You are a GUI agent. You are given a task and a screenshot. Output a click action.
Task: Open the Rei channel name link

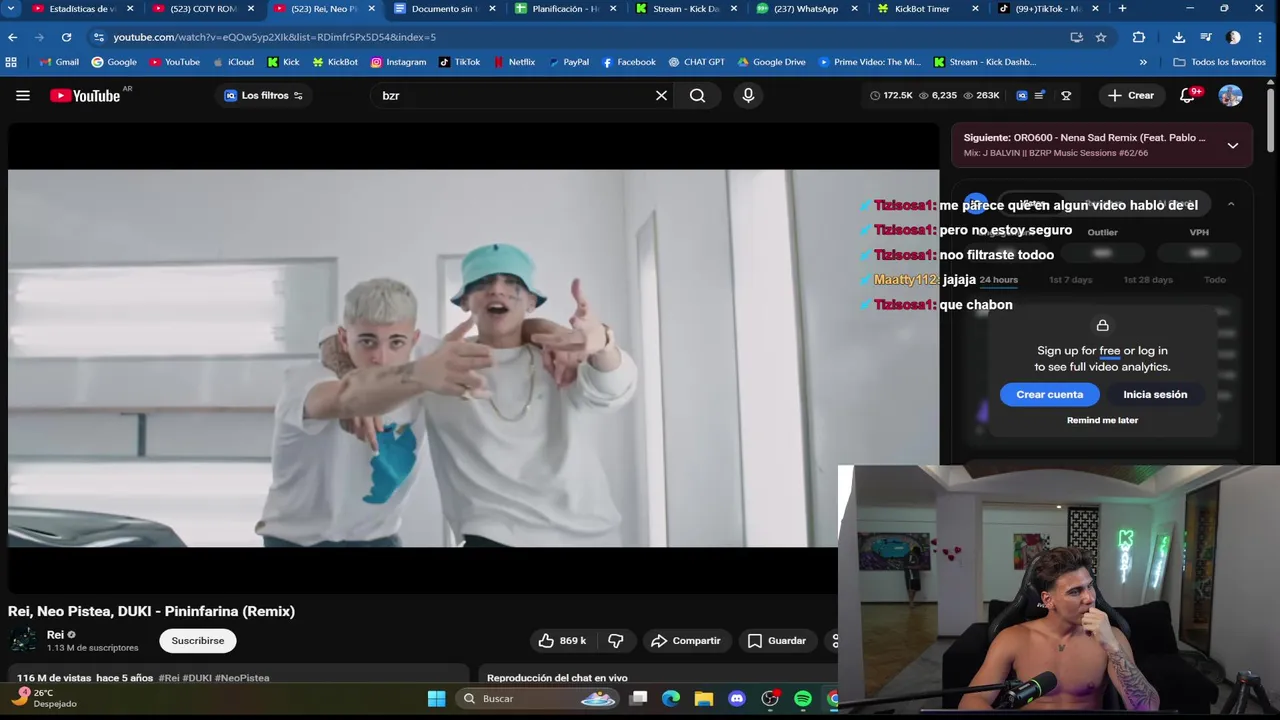pos(55,634)
